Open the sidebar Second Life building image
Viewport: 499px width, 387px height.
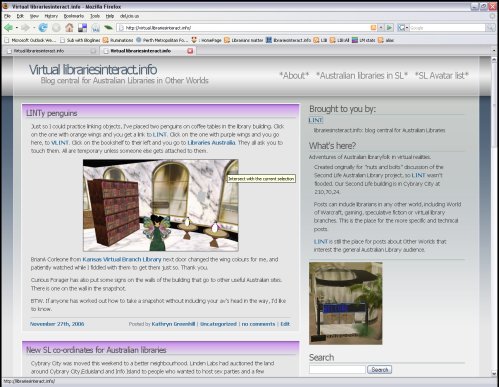[x=346, y=303]
